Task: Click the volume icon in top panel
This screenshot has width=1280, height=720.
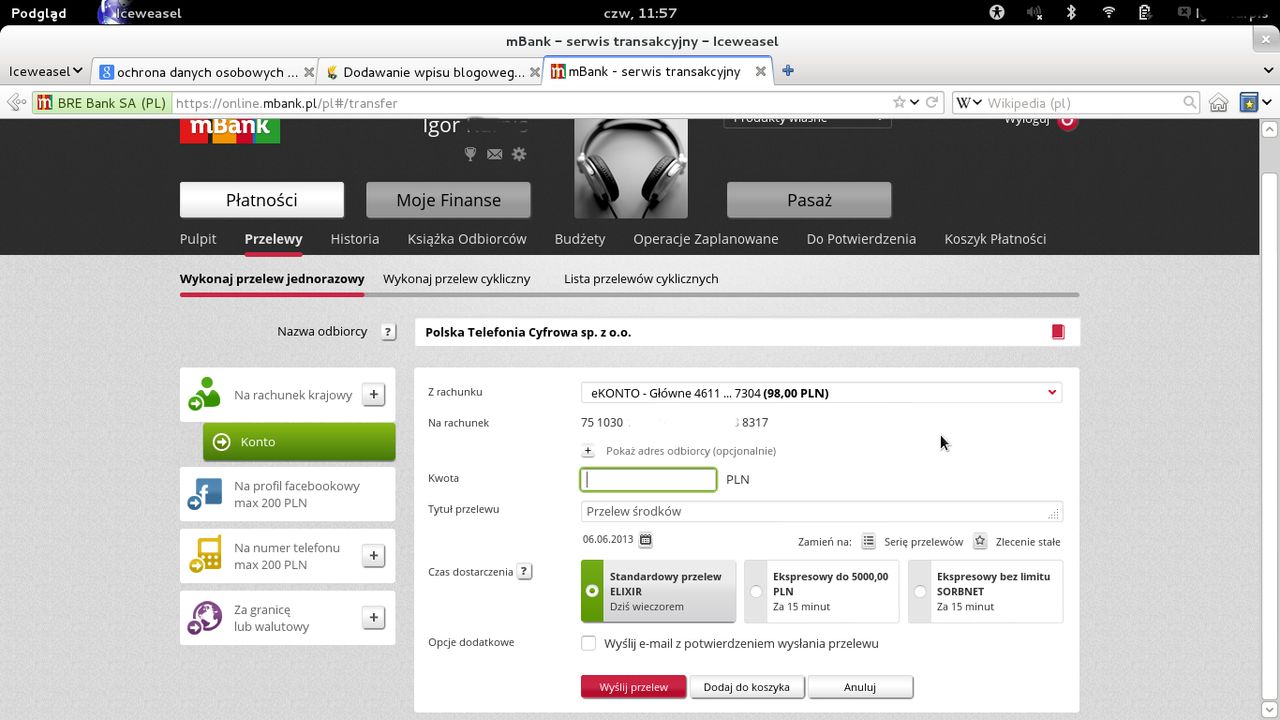Action: tap(1034, 12)
